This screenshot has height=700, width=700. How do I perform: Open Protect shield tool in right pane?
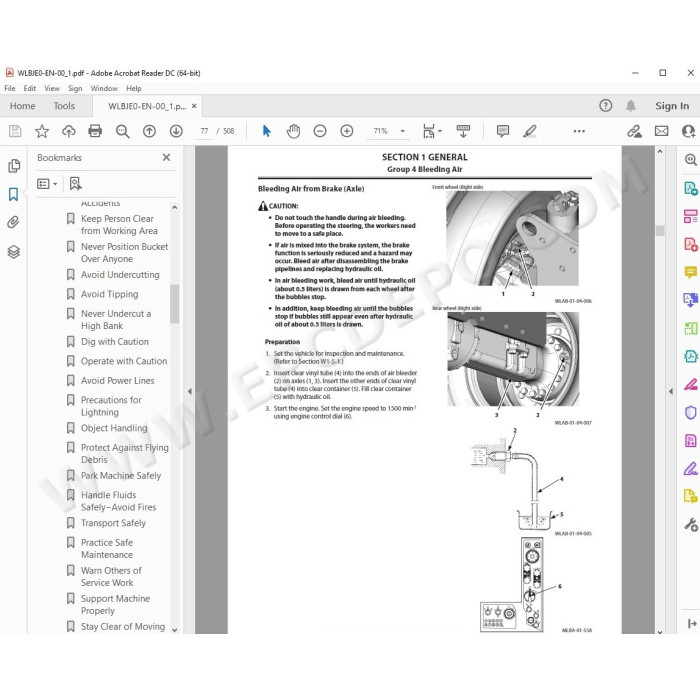click(690, 412)
